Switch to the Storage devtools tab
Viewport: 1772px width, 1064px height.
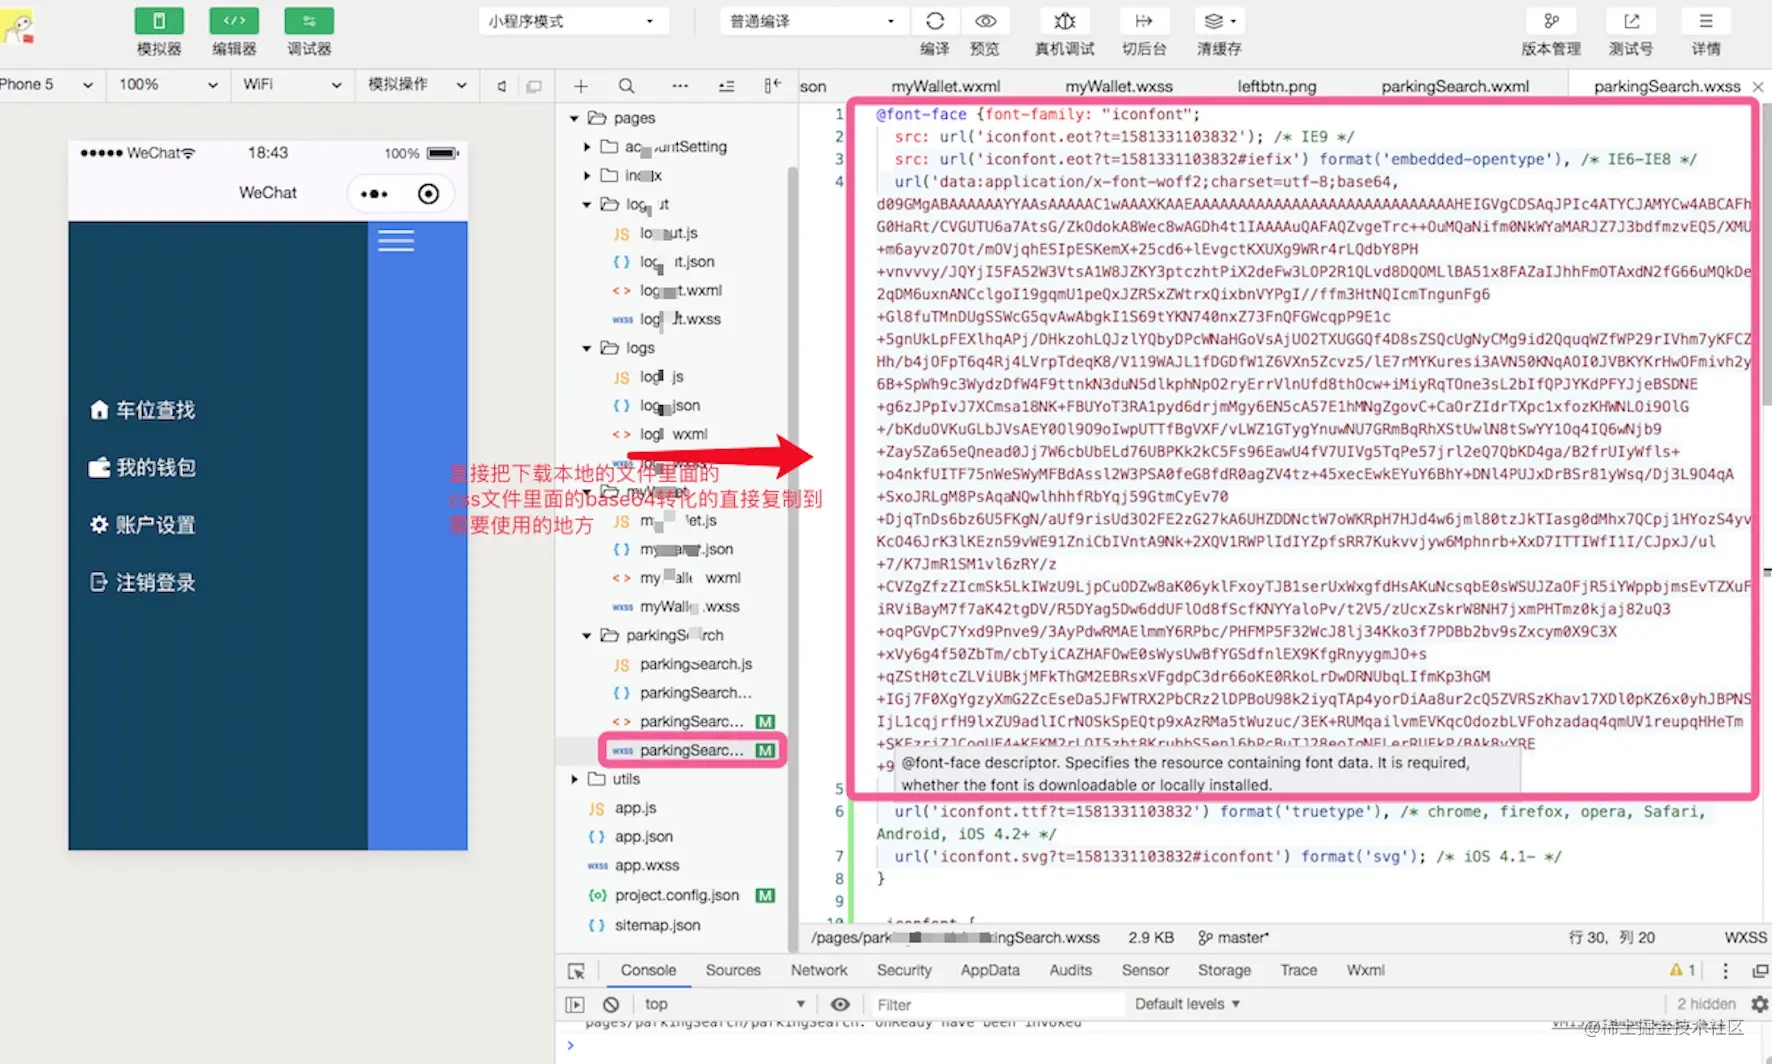pyautogui.click(x=1224, y=971)
